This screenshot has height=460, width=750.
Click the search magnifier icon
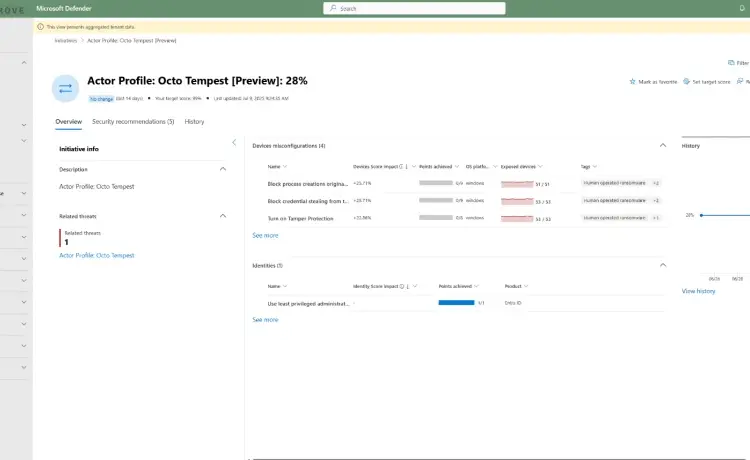click(333, 8)
